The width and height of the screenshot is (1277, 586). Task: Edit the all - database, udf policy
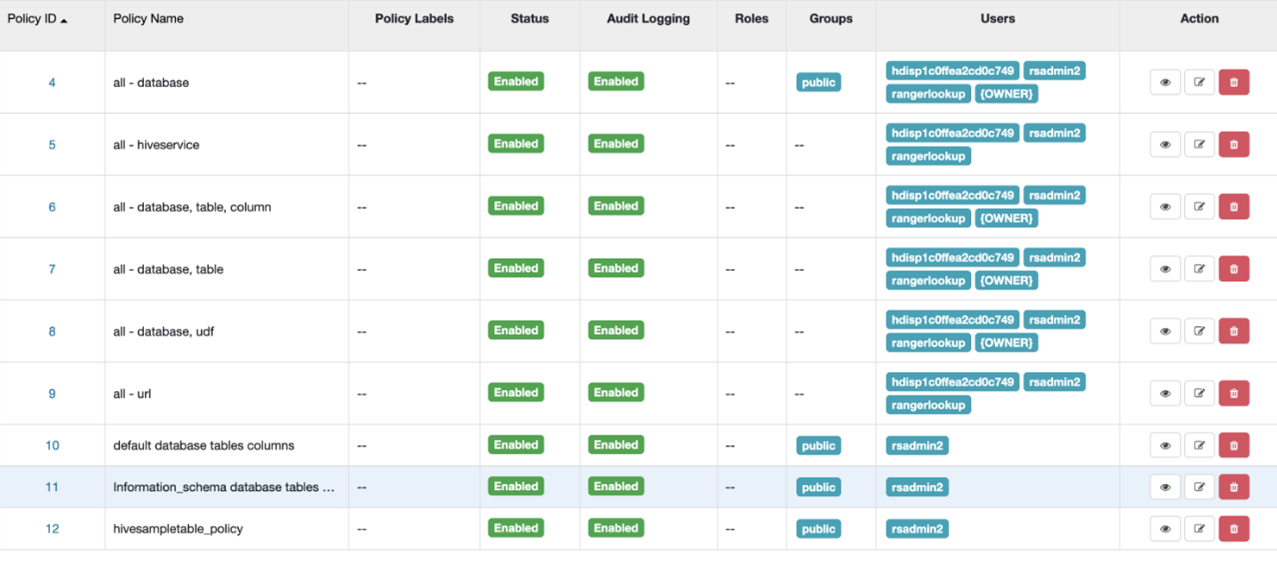pos(1199,331)
